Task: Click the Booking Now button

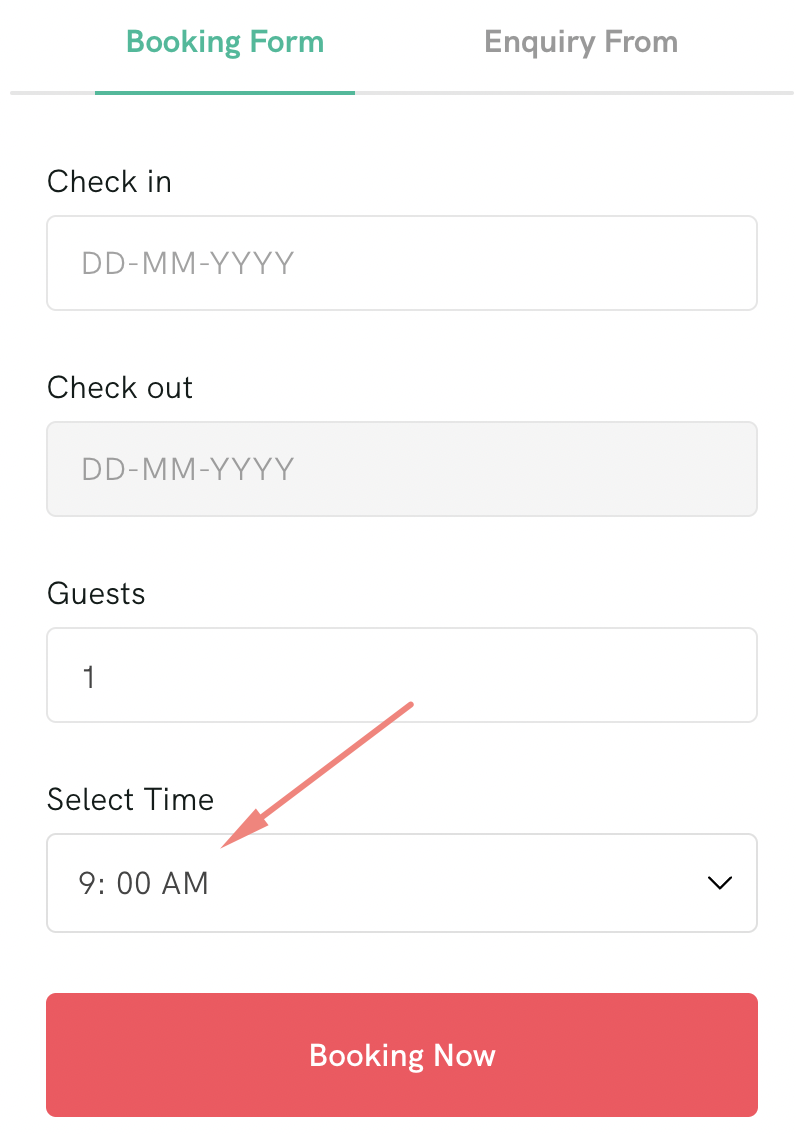Action: click(402, 1055)
